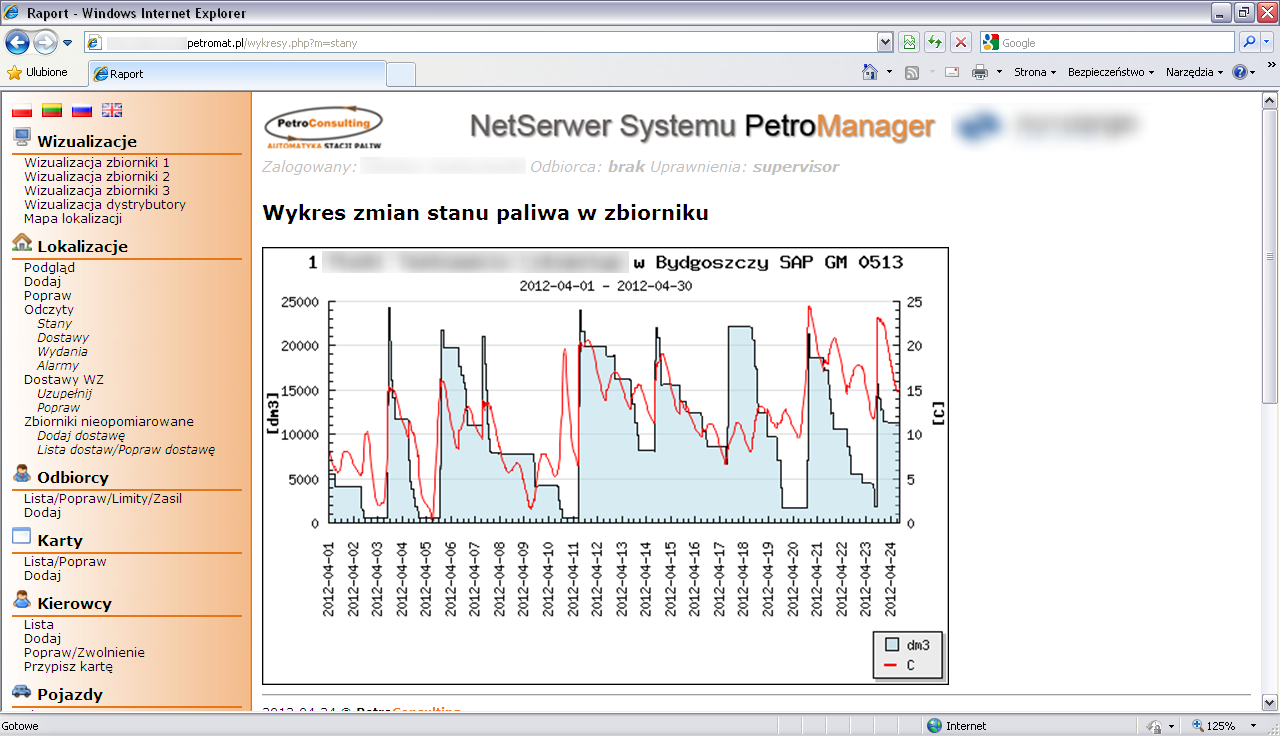The height and width of the screenshot is (736, 1280).
Task: Click the PetroConsulting logo
Action: [x=323, y=127]
